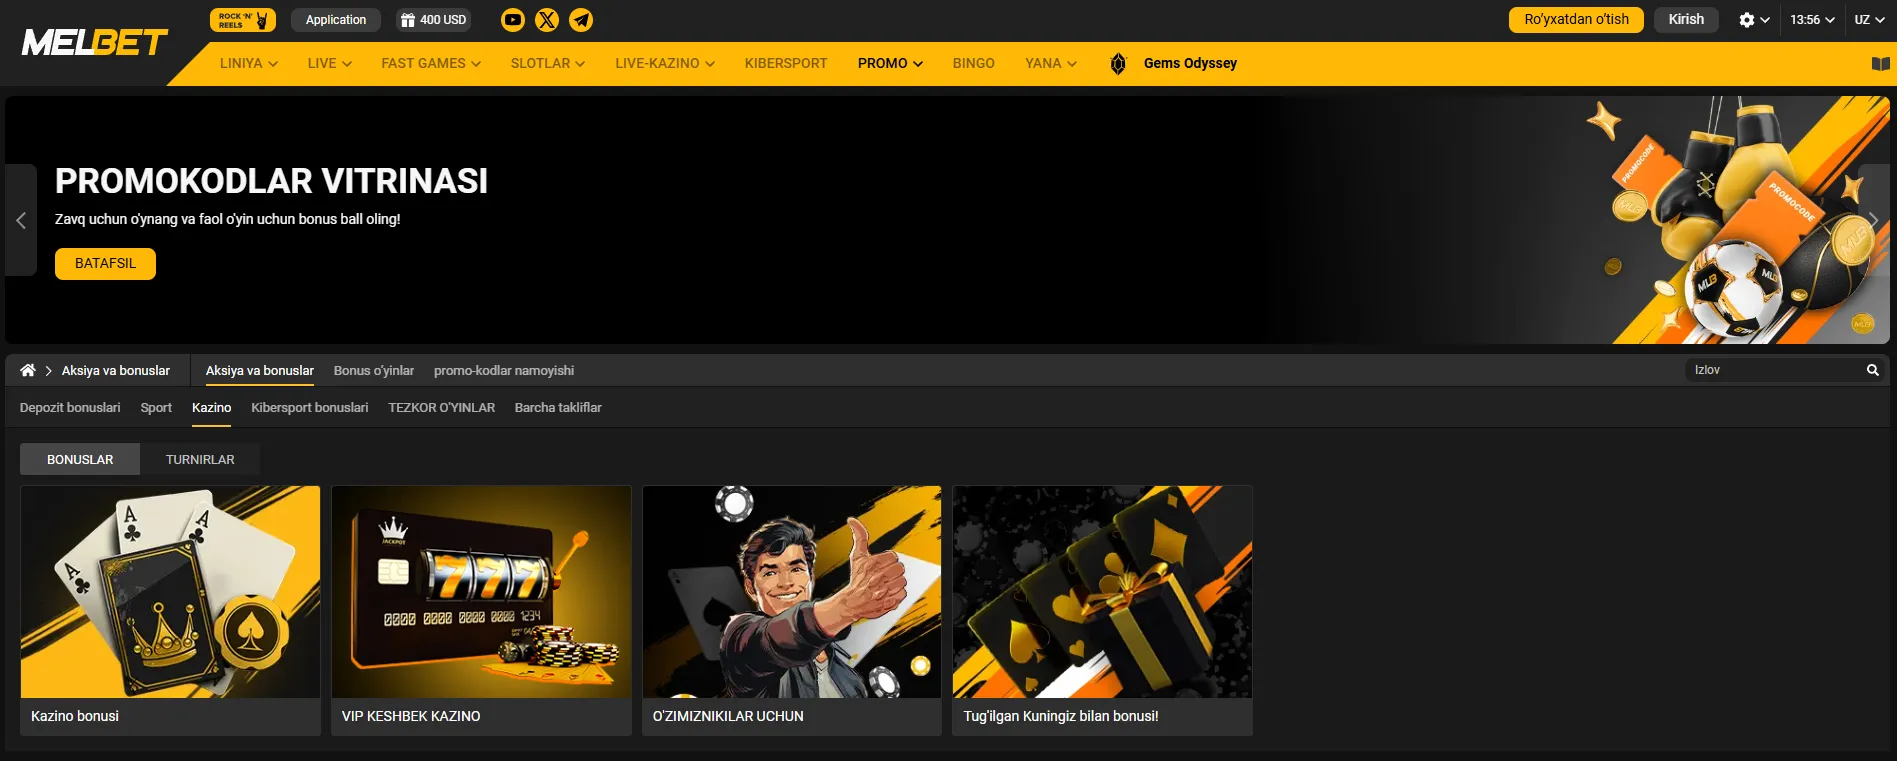This screenshot has height=761, width=1897.
Task: Open the Telegram channel icon
Action: pyautogui.click(x=581, y=20)
